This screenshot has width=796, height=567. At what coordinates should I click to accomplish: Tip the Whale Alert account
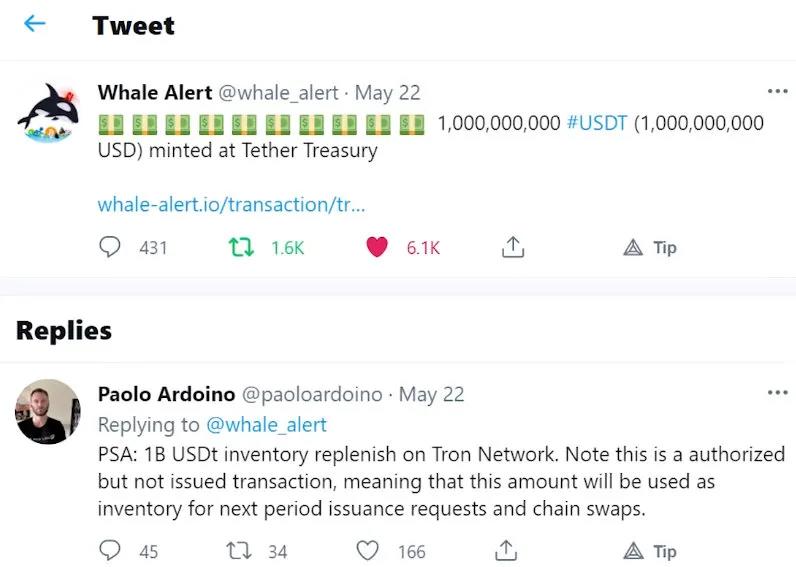(650, 247)
